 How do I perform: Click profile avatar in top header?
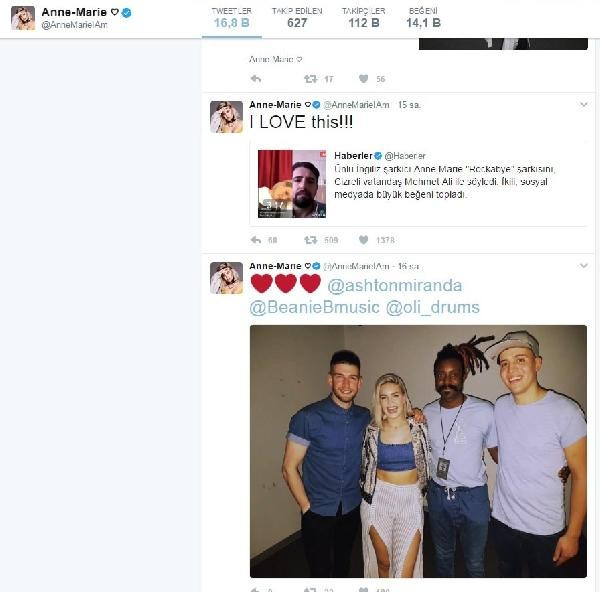click(x=23, y=18)
